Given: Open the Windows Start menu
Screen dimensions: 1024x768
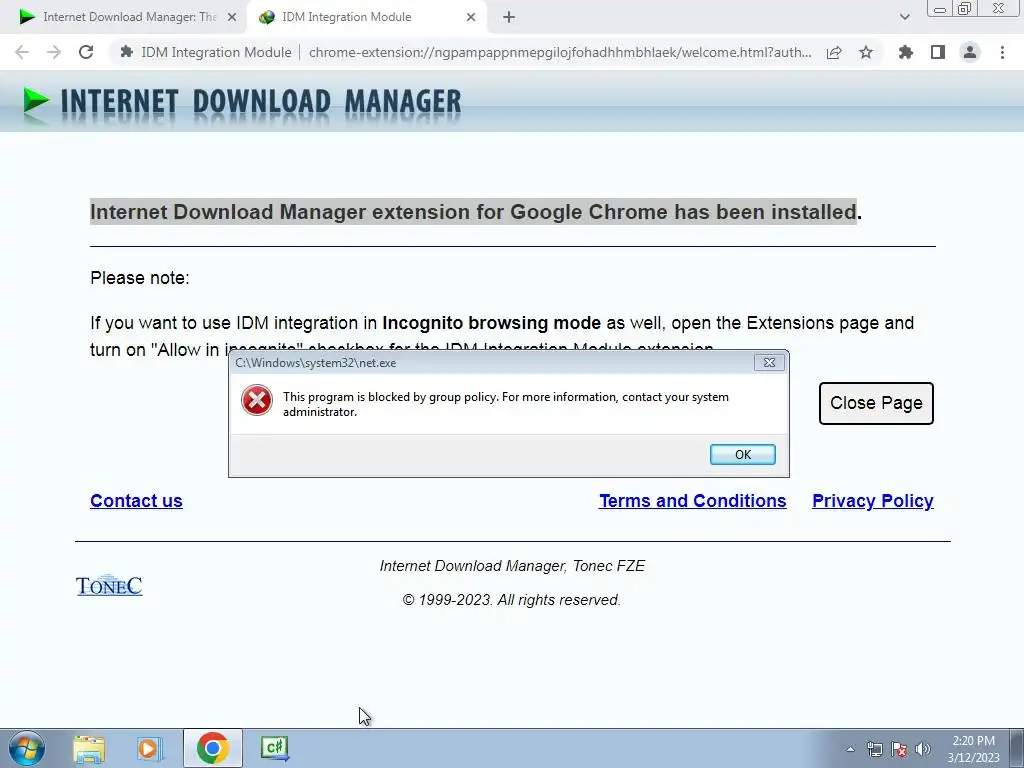Looking at the screenshot, I should click(x=26, y=748).
